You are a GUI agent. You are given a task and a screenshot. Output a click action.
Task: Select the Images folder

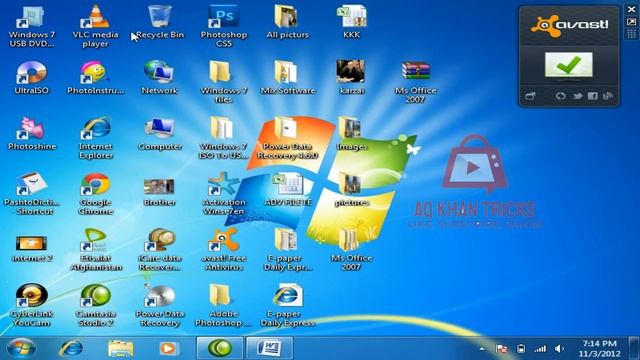[351, 133]
